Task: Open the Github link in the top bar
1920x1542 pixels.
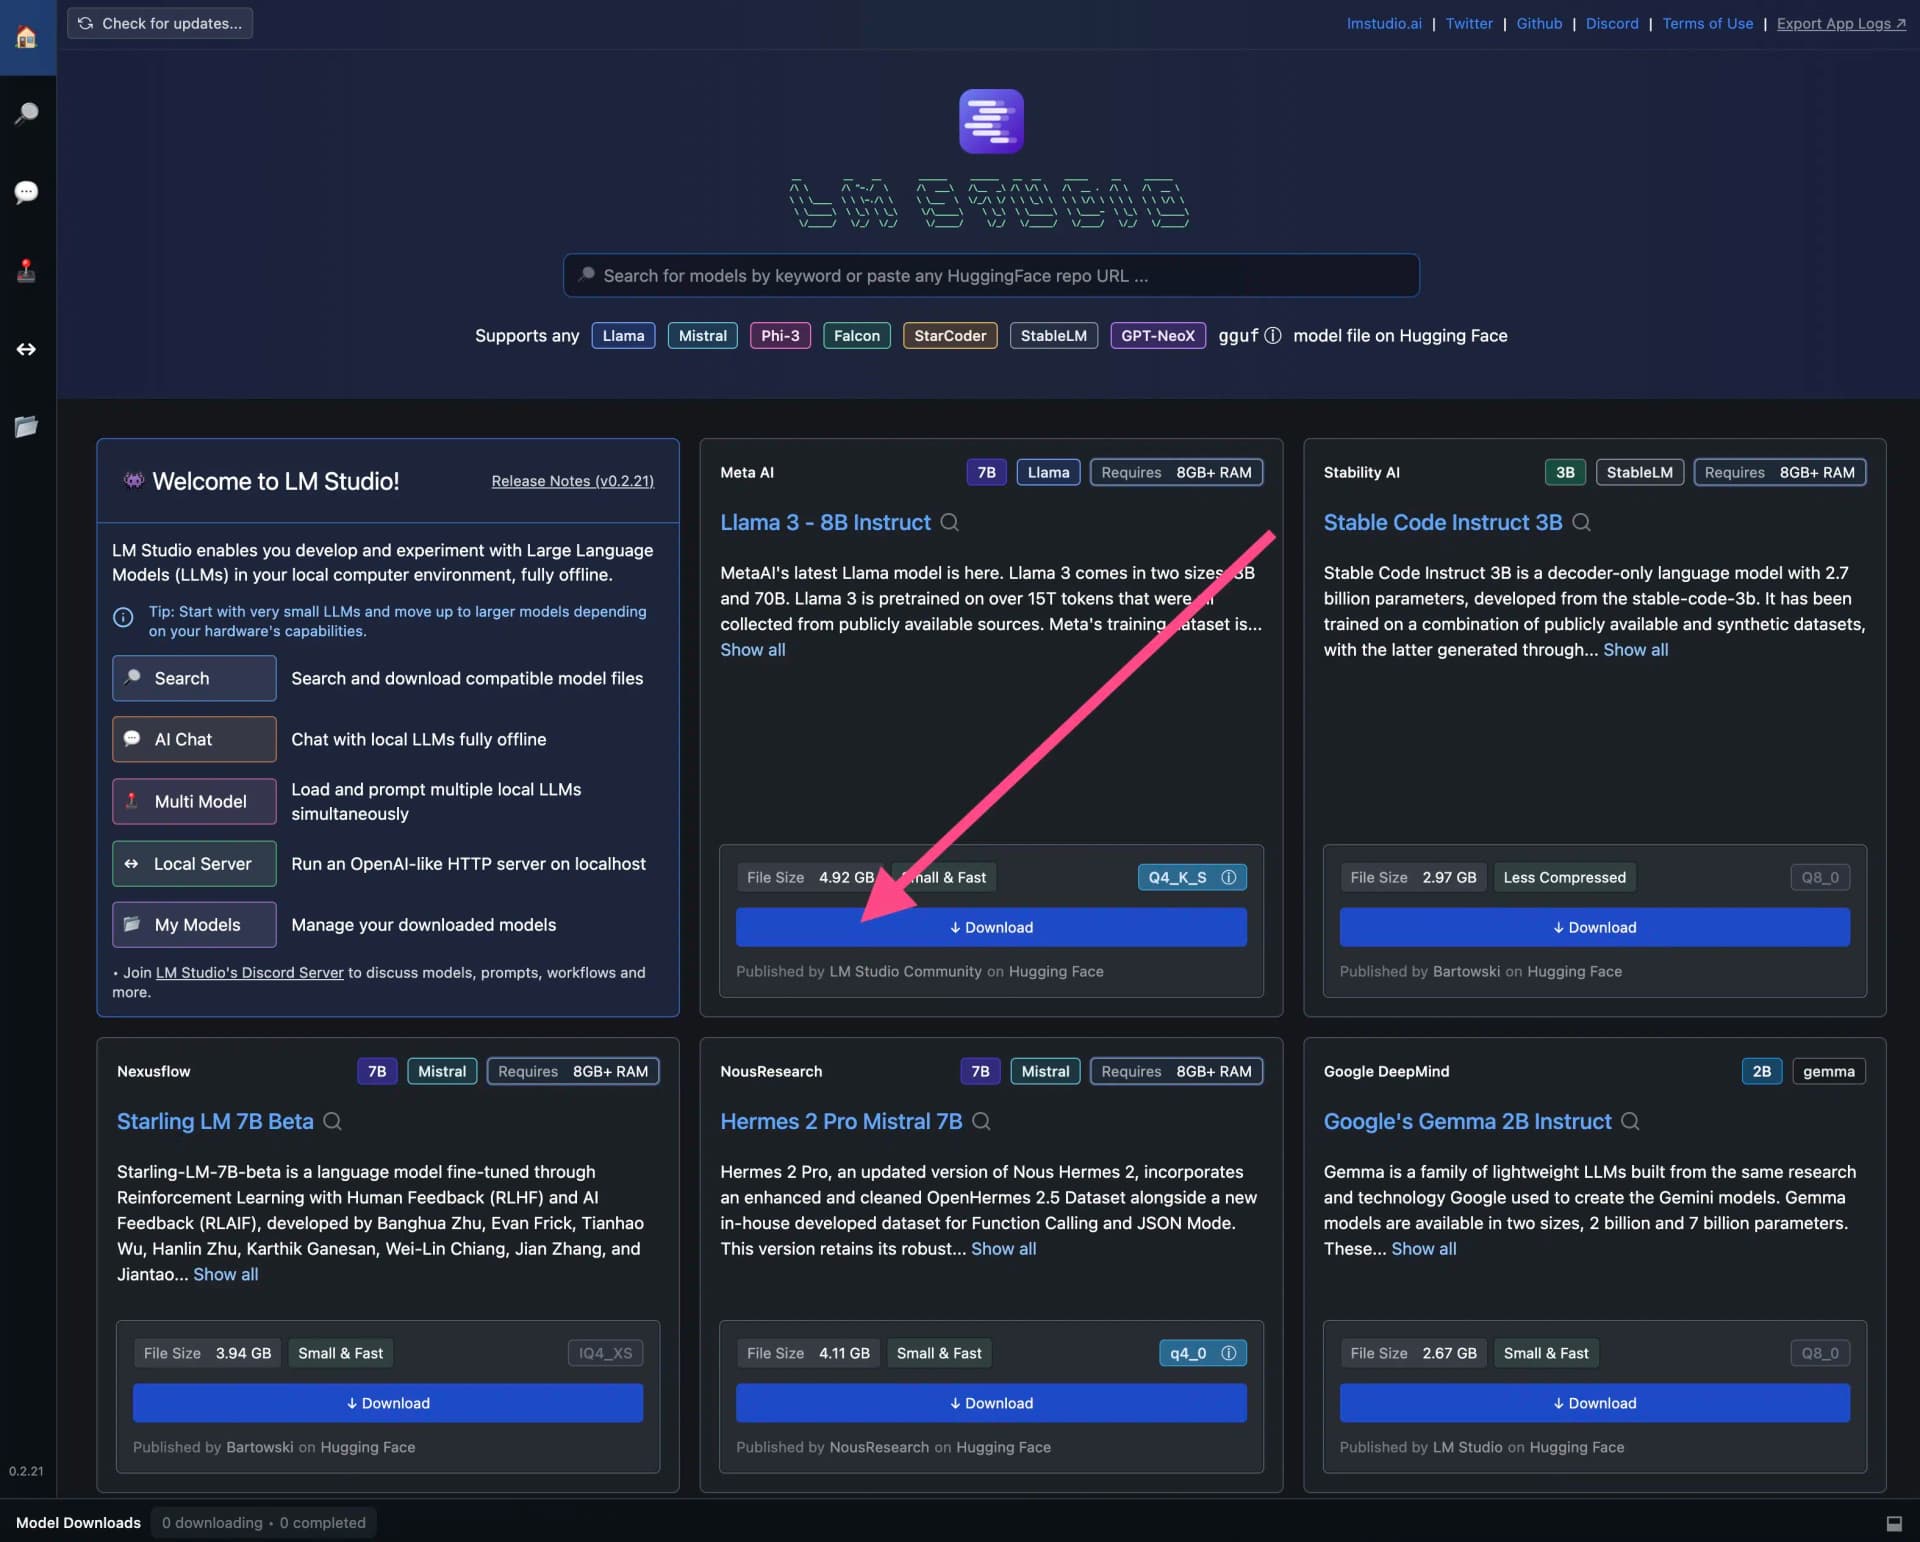Action: pyautogui.click(x=1539, y=23)
